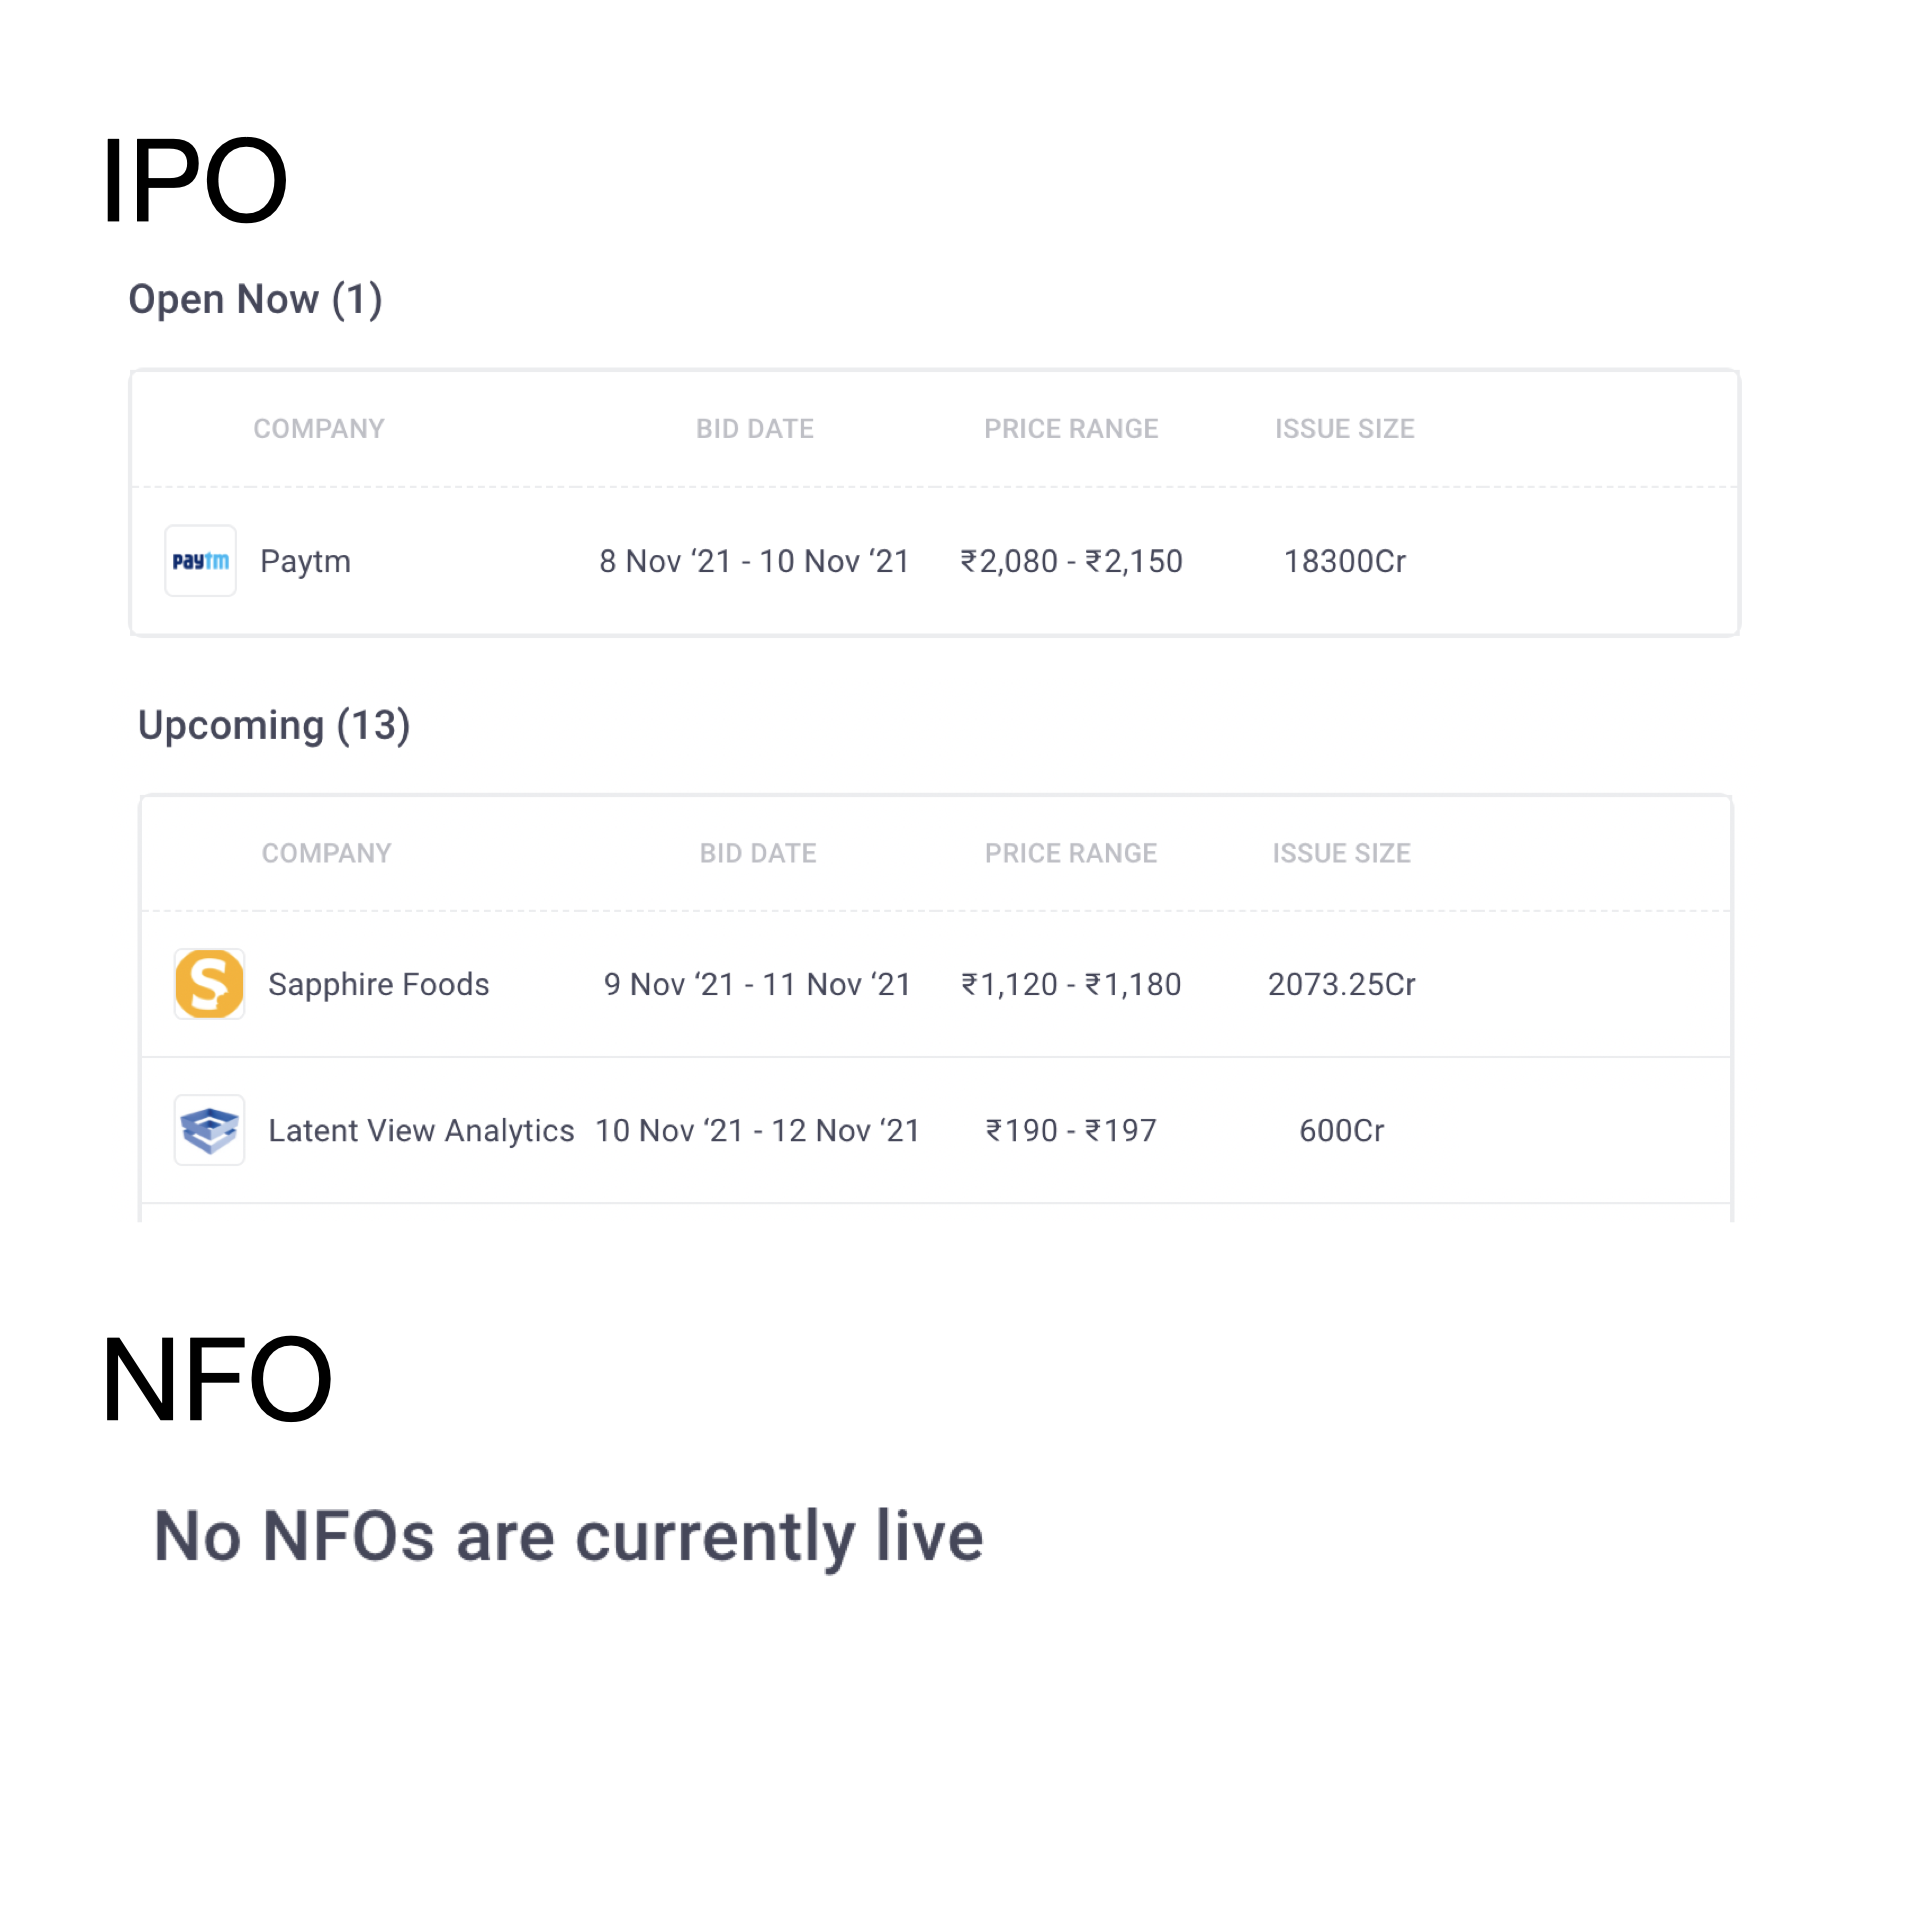The image size is (1920, 1920).
Task: Click Latent View price range ₹190 - ₹197
Action: coord(1071,1130)
